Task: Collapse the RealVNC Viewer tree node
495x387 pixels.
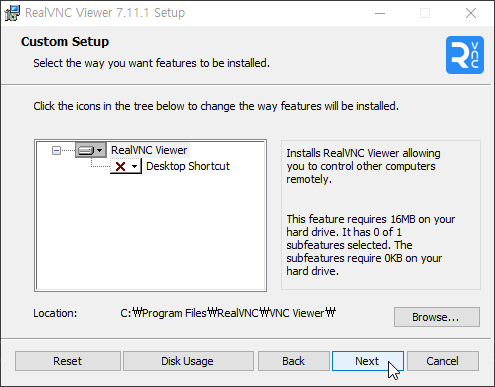Action: 56,151
